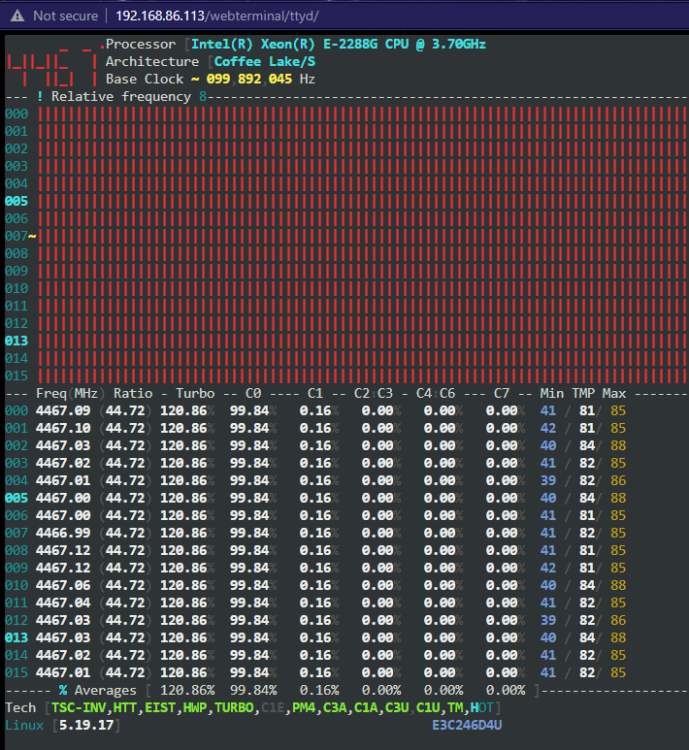The height and width of the screenshot is (750, 689).
Task: Click the TURBO tech flag
Action: point(234,708)
